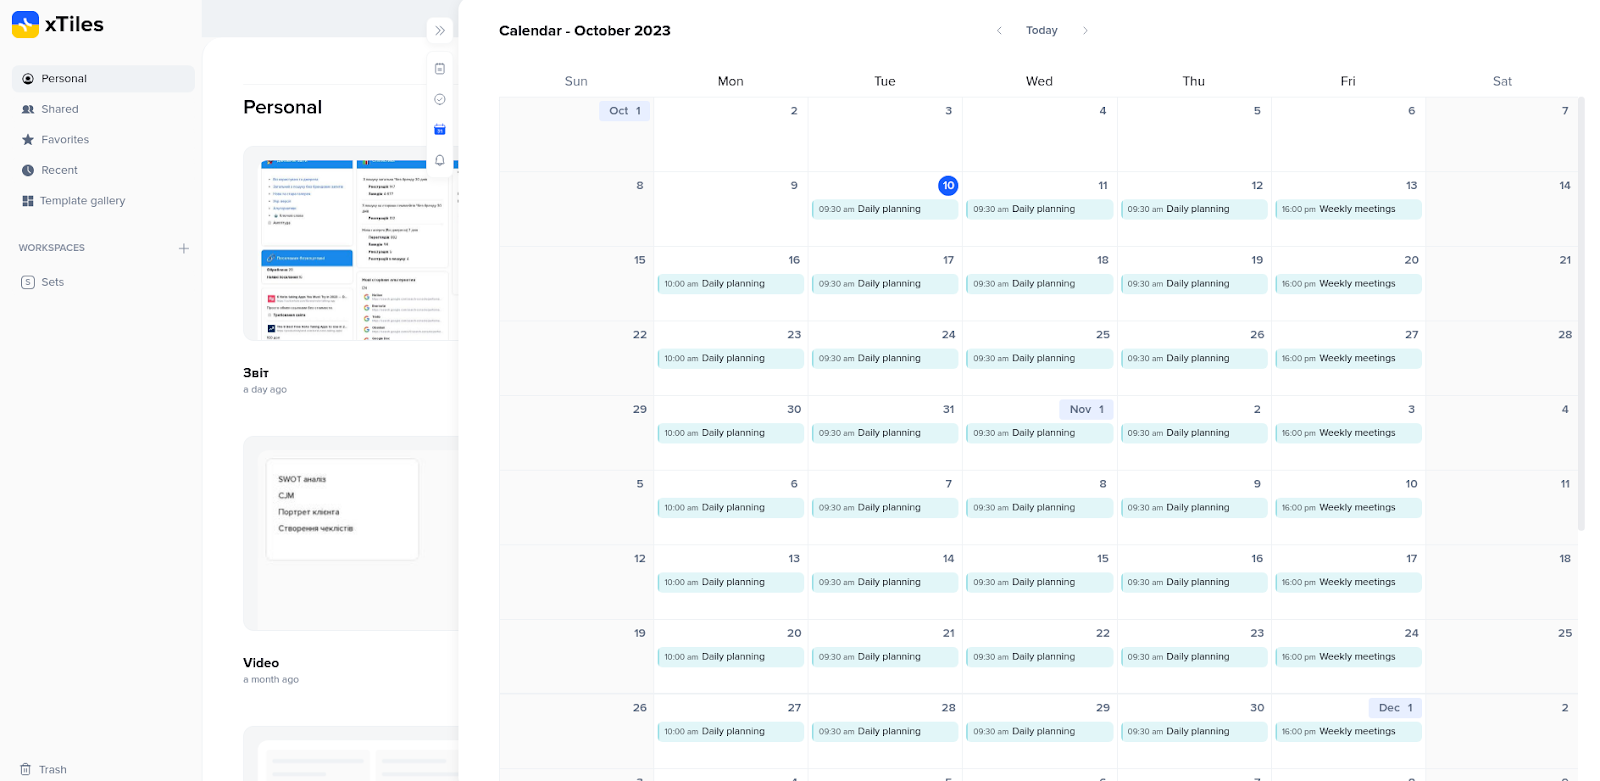Image resolution: width=1600 pixels, height=781 pixels.
Task: Click the WORKSPACES section label
Action: pyautogui.click(x=52, y=248)
